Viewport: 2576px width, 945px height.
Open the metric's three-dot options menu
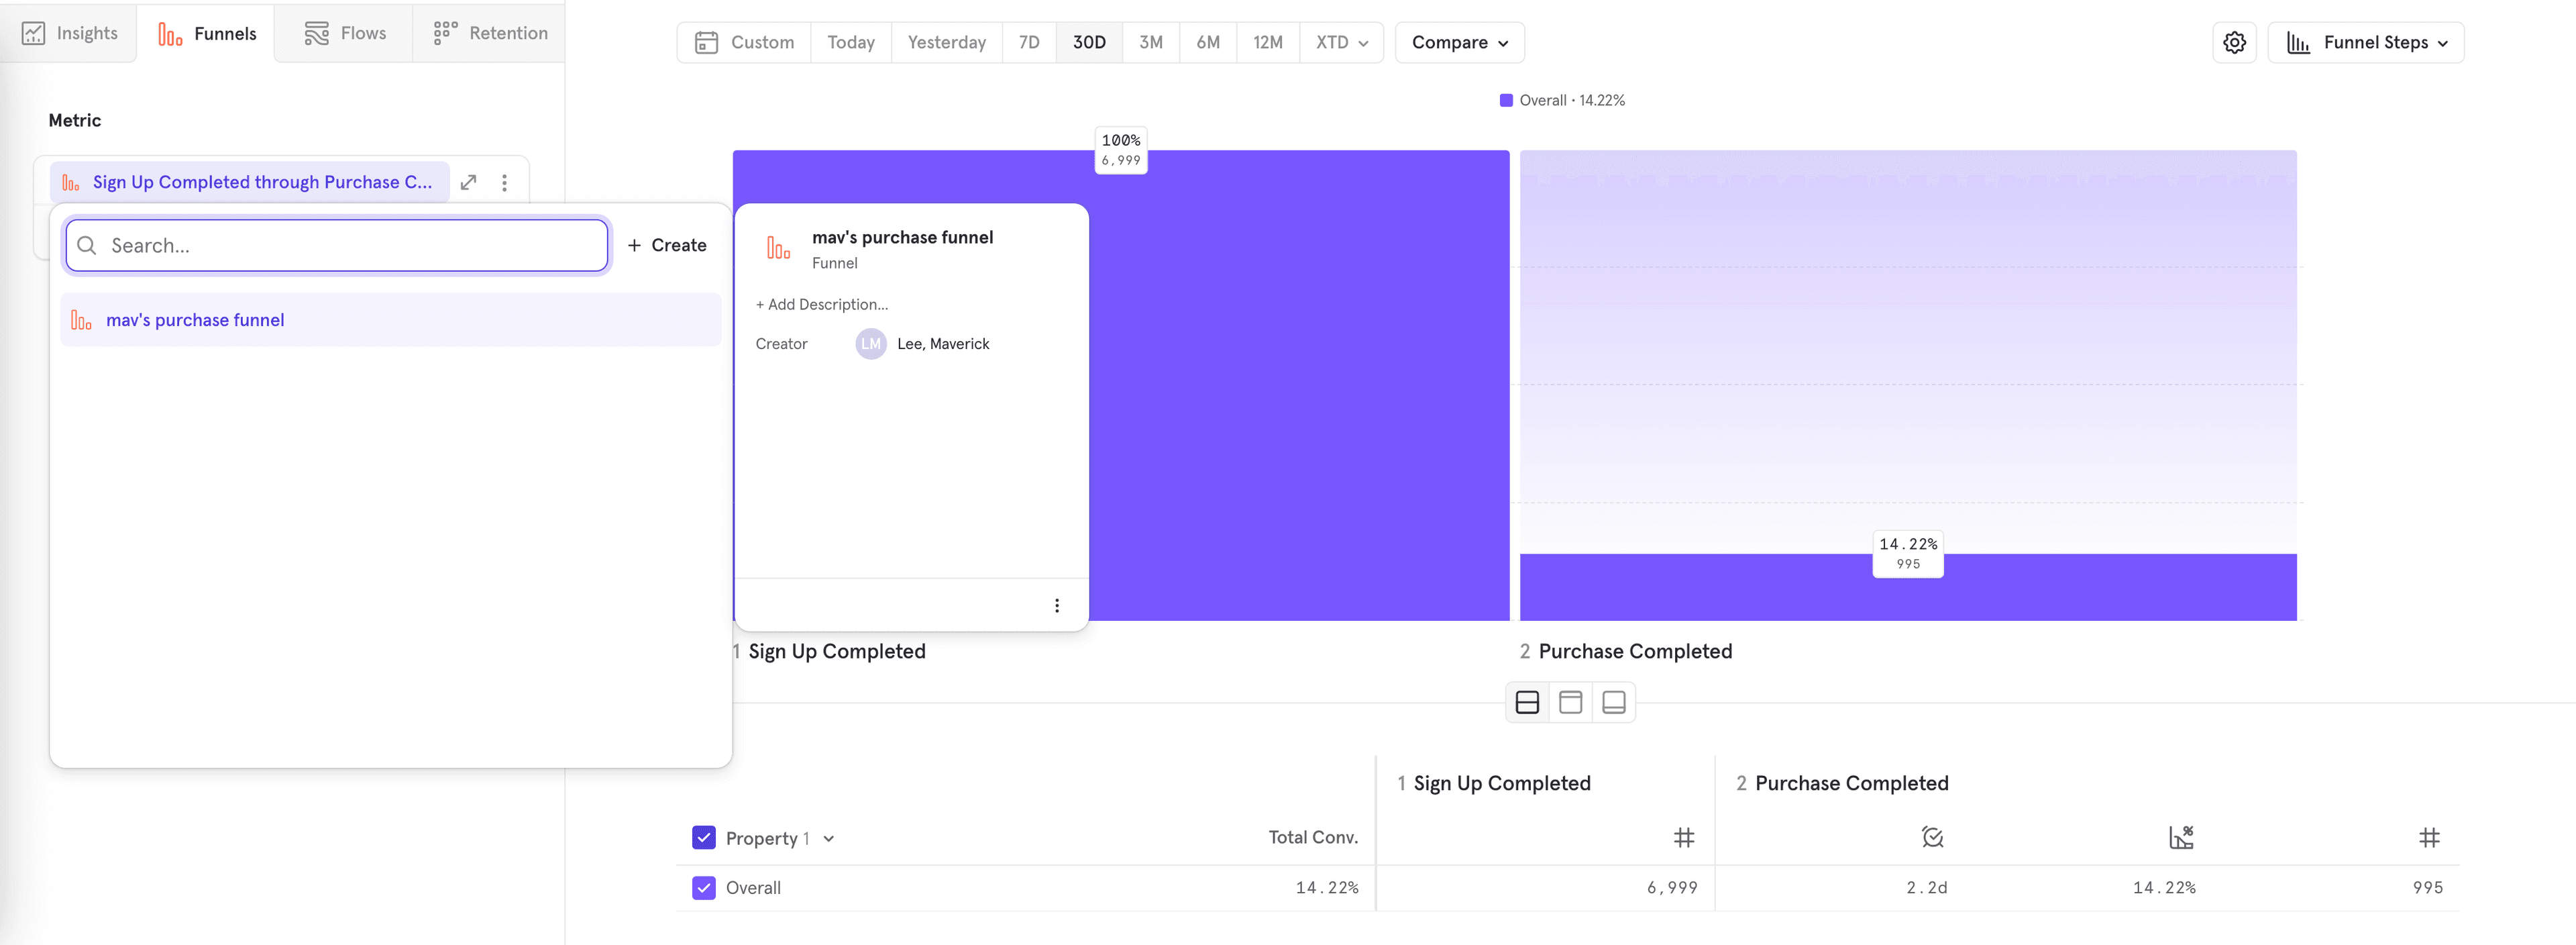point(504,182)
